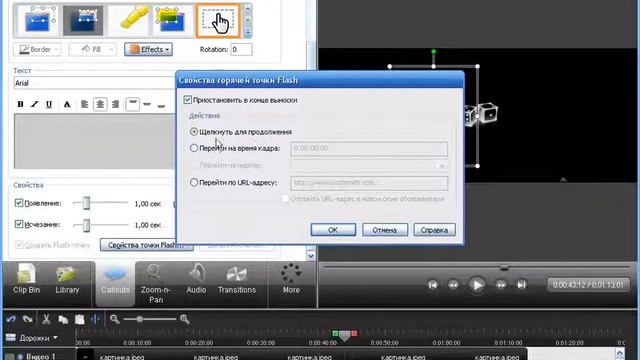Open the Transitions tab
Screen dimensions: 640x360
[x=237, y=280]
